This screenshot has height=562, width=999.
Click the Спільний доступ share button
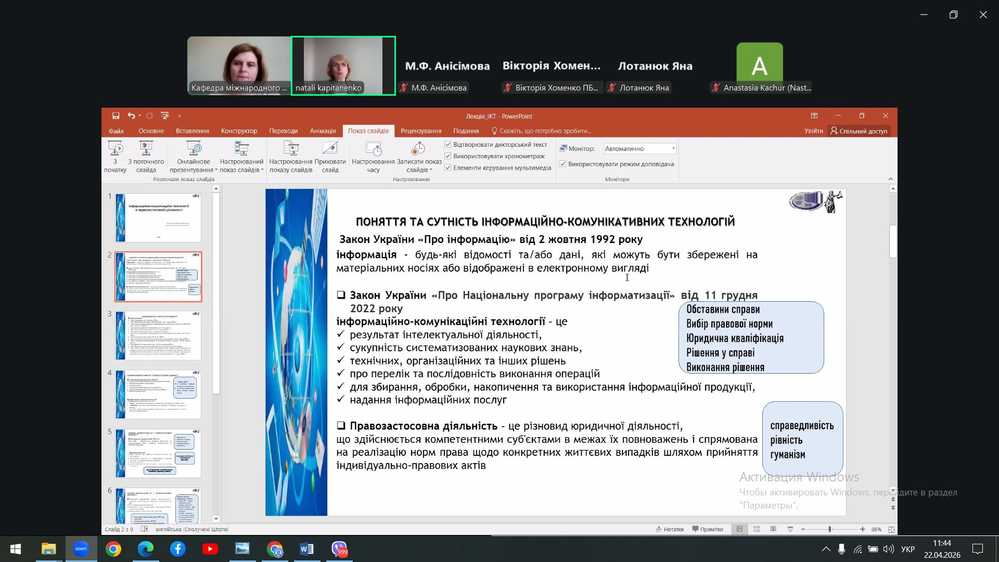point(858,131)
